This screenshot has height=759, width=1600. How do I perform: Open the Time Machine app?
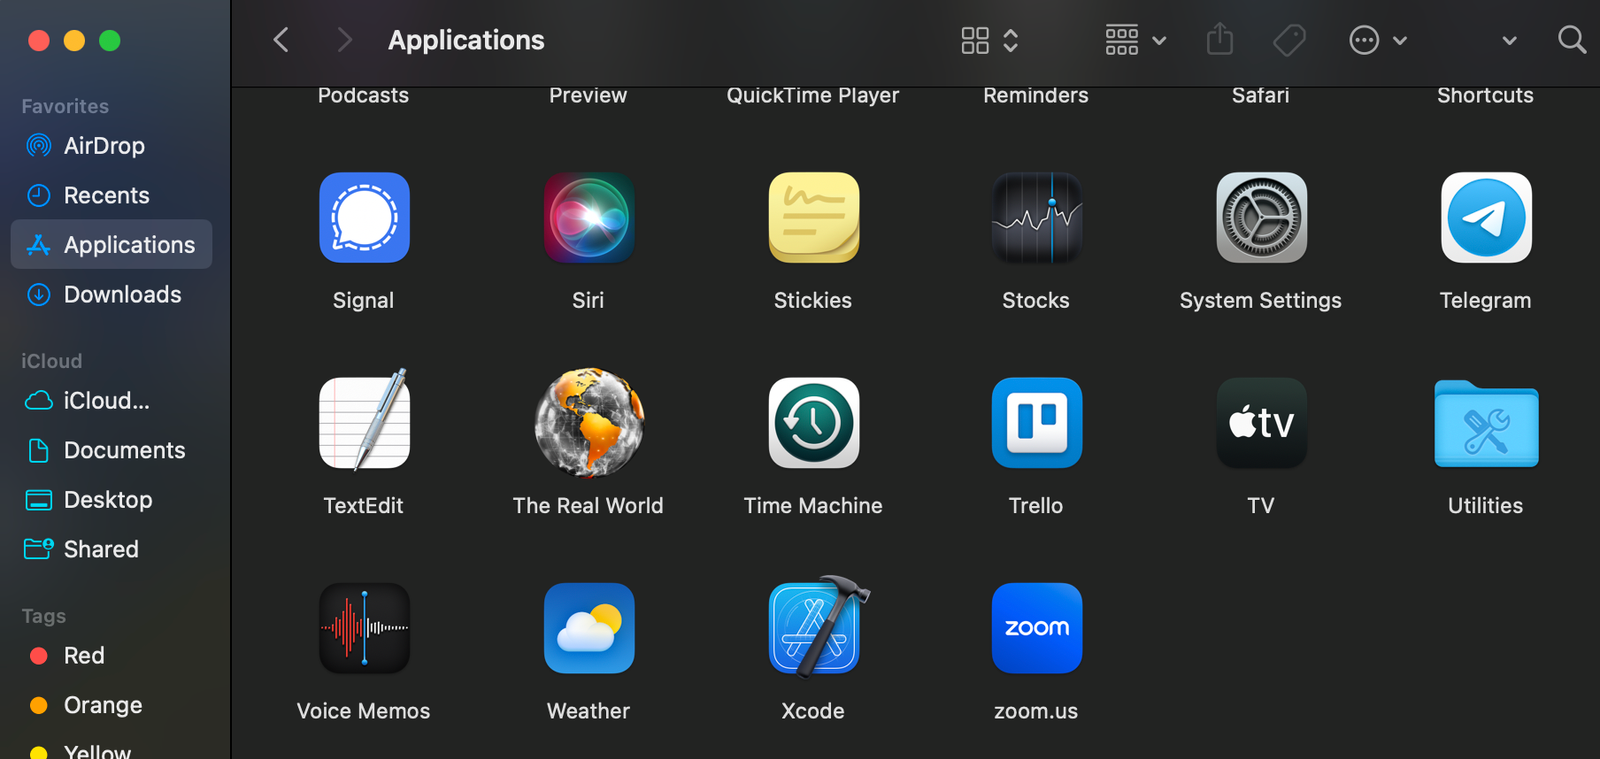pyautogui.click(x=813, y=423)
